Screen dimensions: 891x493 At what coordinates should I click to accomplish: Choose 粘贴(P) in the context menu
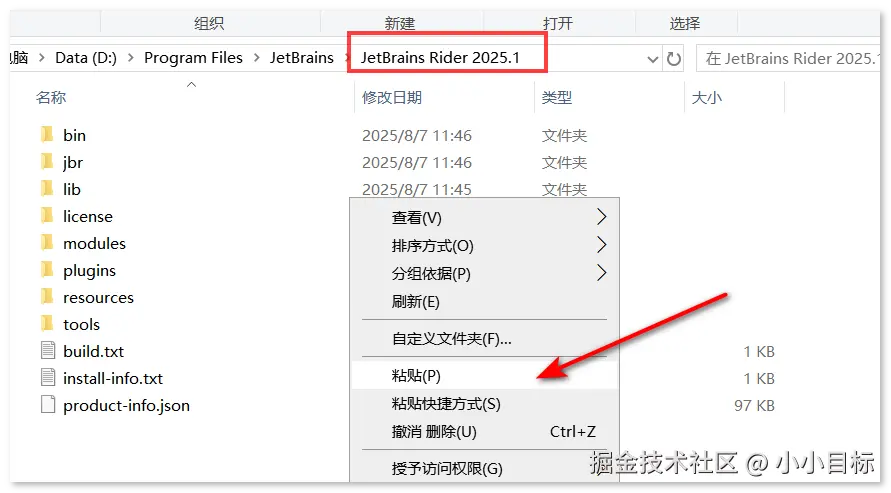coord(484,375)
